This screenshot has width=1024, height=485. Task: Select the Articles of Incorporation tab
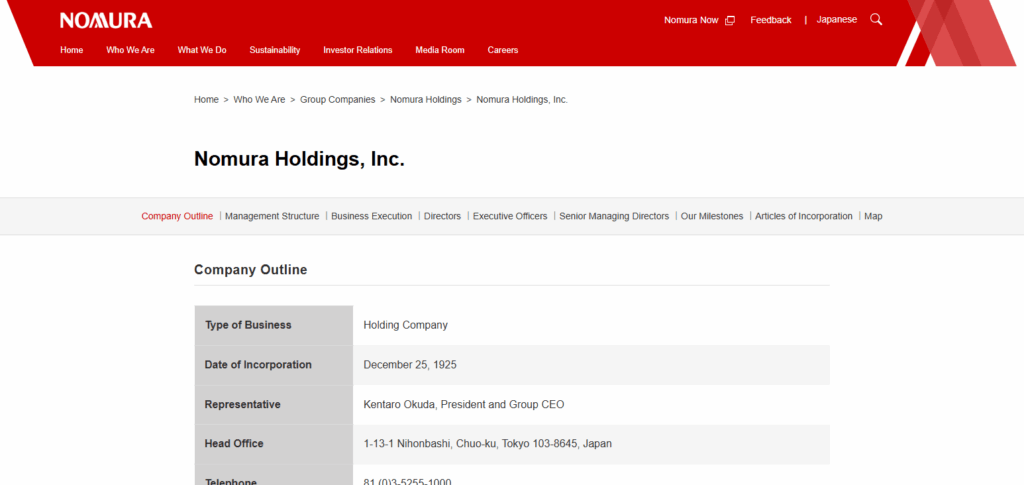[804, 216]
